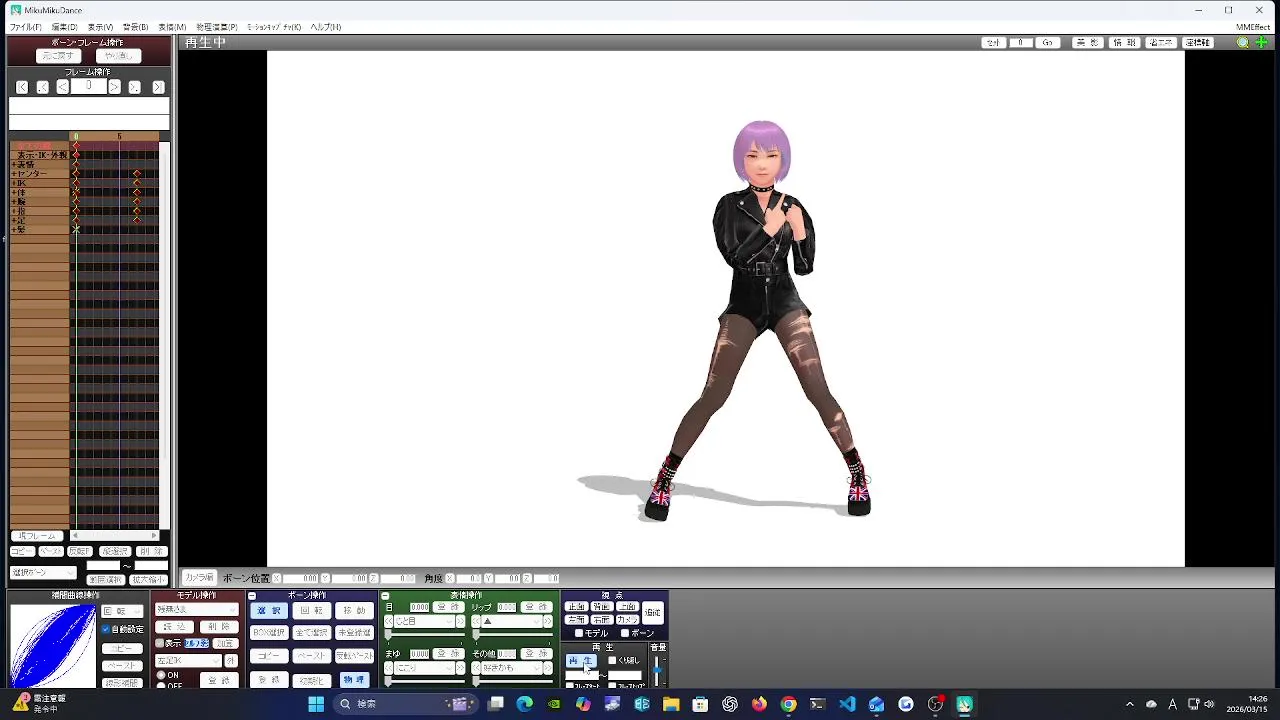The height and width of the screenshot is (720, 1280).
Task: Open the 物理演算(P) menu
Action: click(216, 27)
